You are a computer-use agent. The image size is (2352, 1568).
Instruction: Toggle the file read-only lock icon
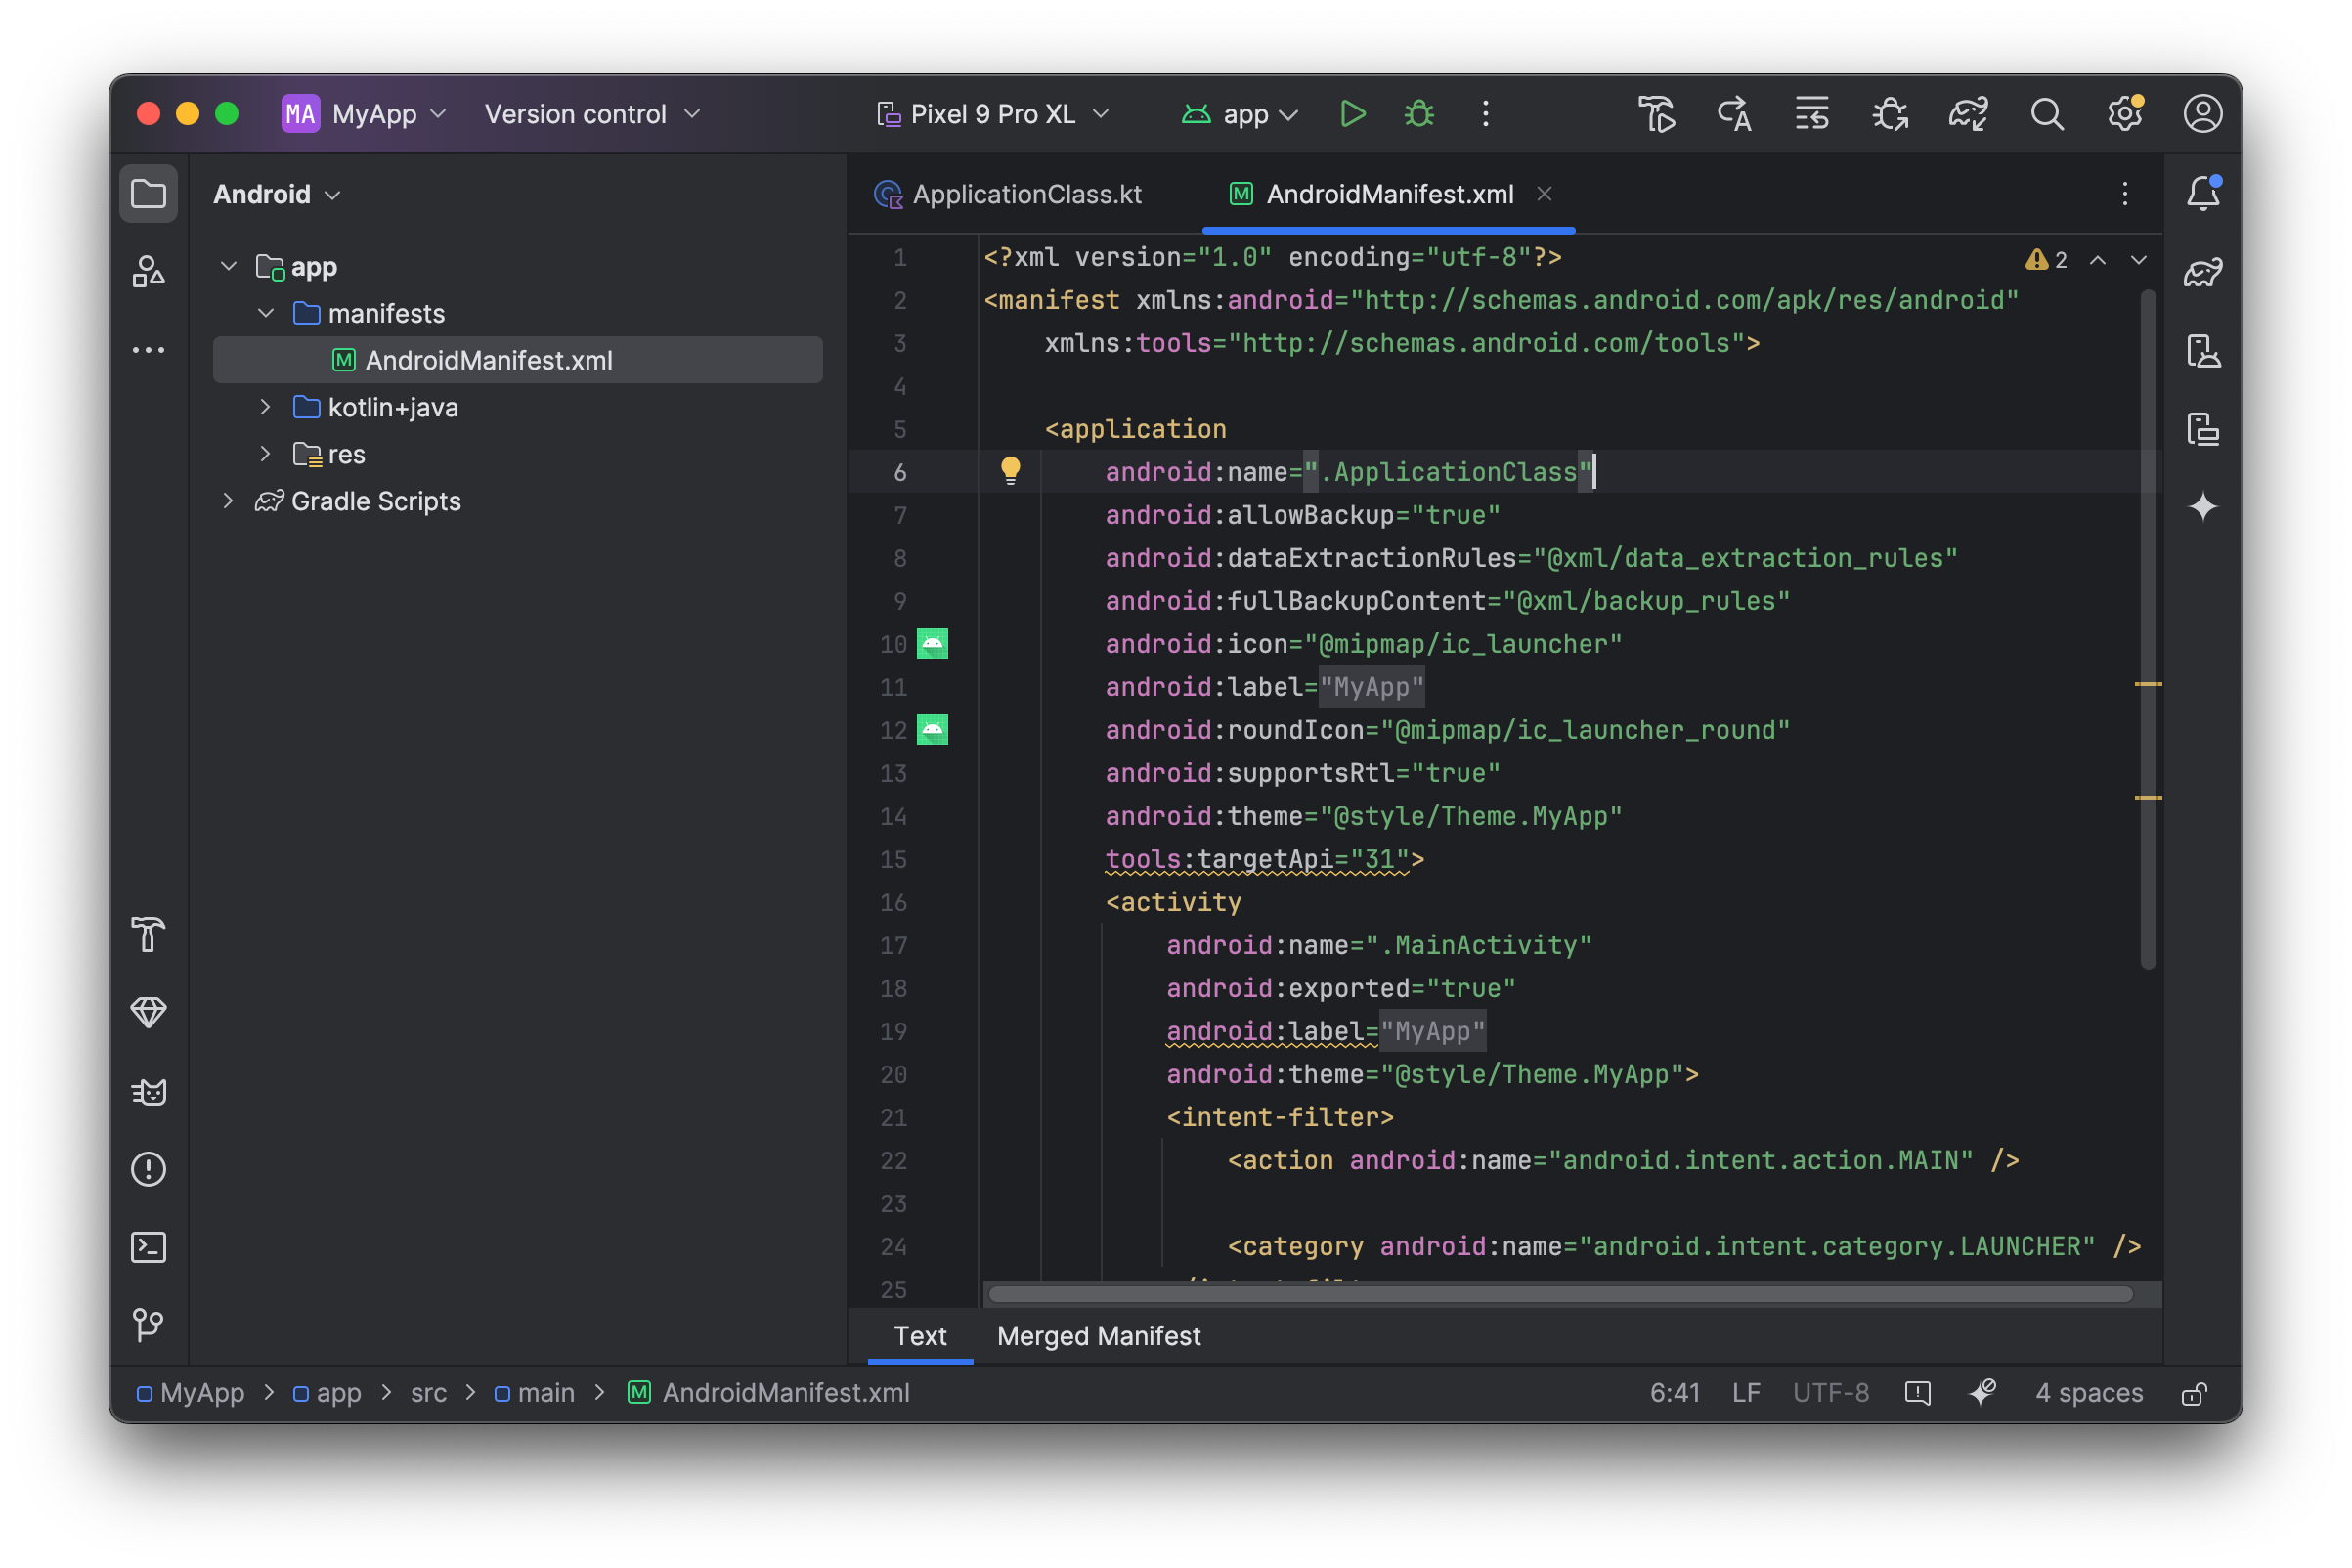pos(2194,1393)
